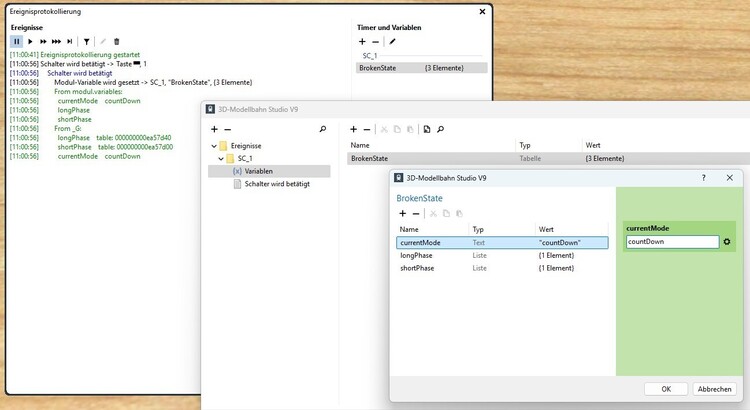Add item in the event tree panel

click(x=214, y=129)
